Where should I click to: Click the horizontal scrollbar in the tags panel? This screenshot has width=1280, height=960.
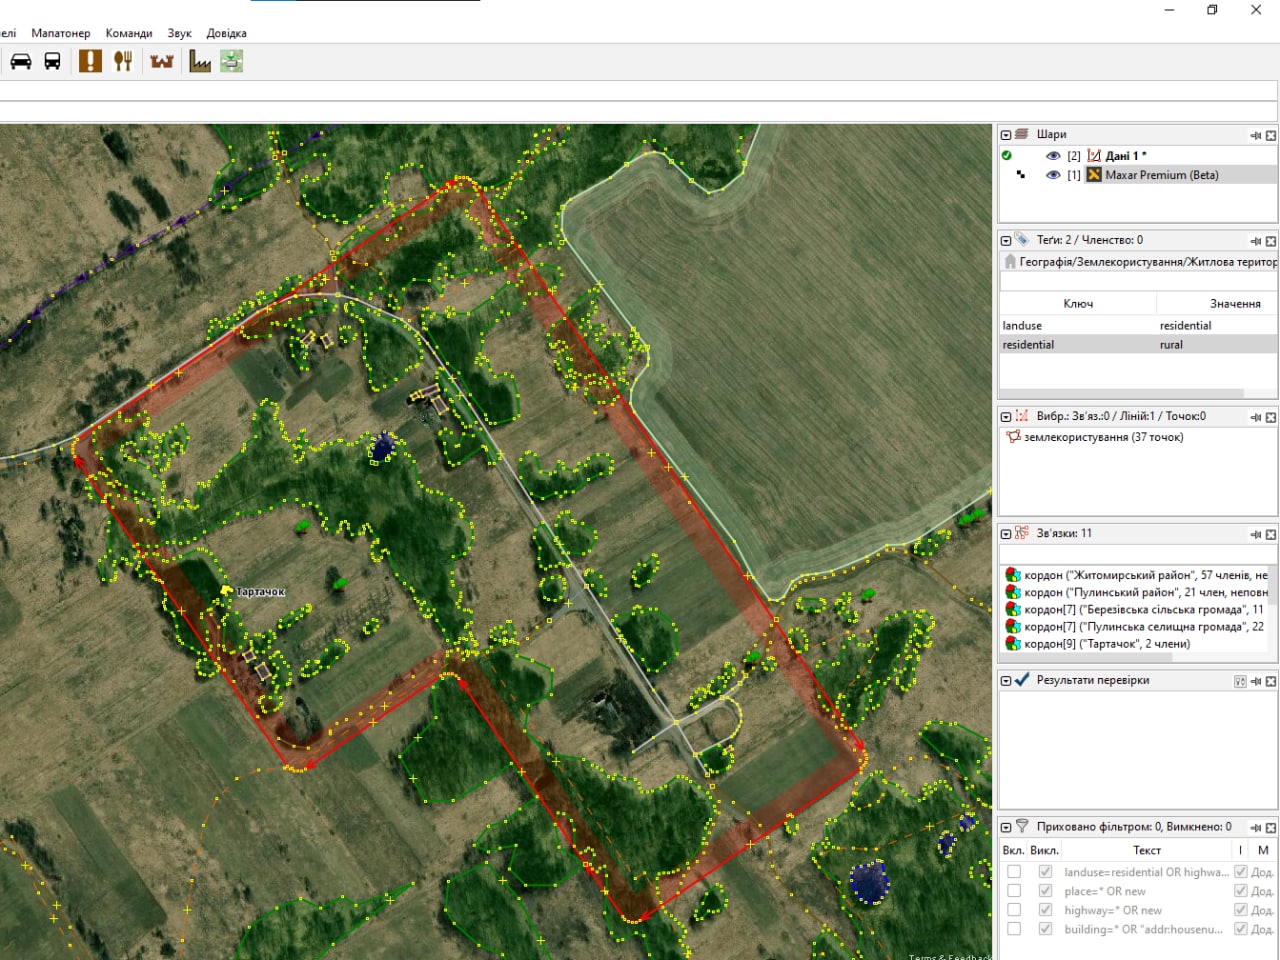coord(1121,394)
